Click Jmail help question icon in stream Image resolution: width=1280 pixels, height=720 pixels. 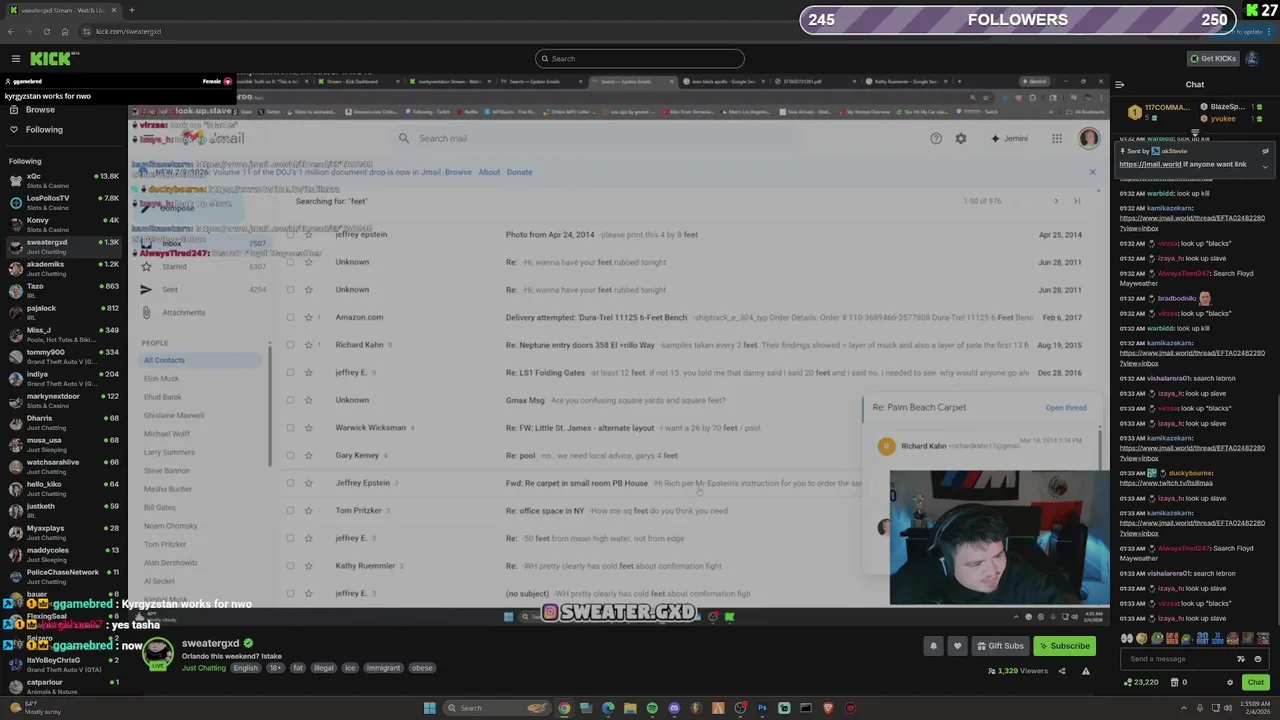click(936, 139)
